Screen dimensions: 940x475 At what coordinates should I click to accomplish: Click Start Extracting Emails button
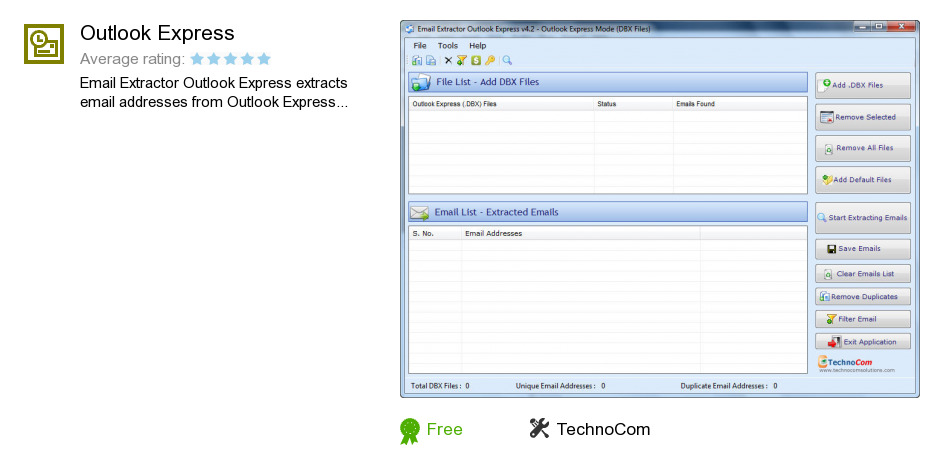pos(863,218)
